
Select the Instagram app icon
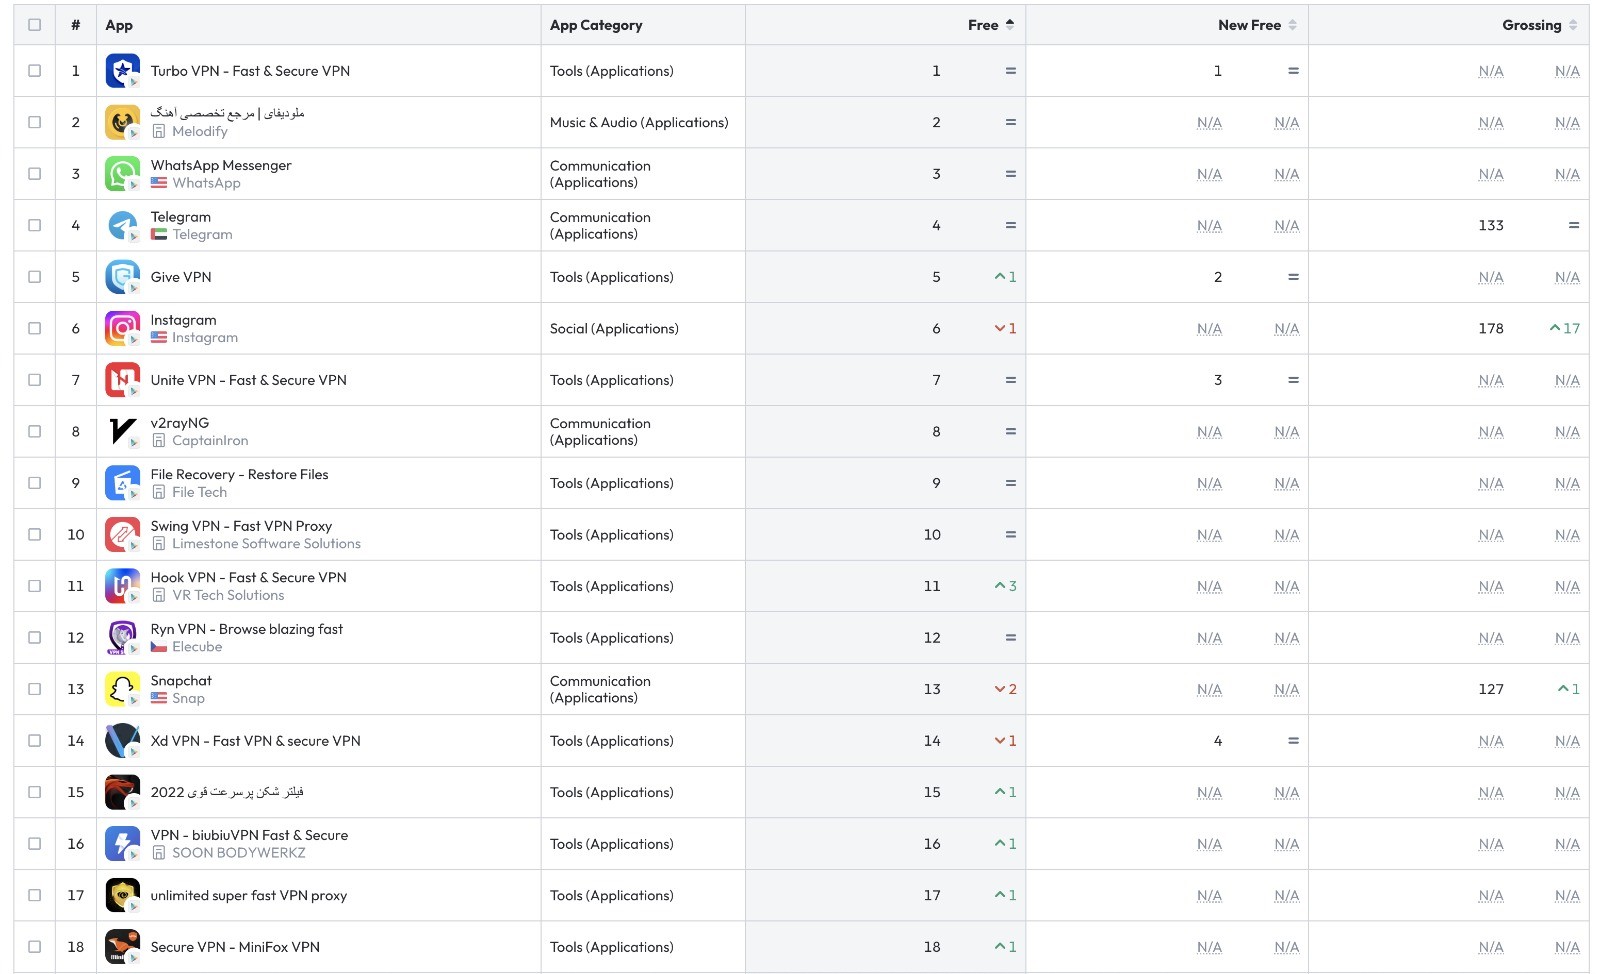point(122,329)
